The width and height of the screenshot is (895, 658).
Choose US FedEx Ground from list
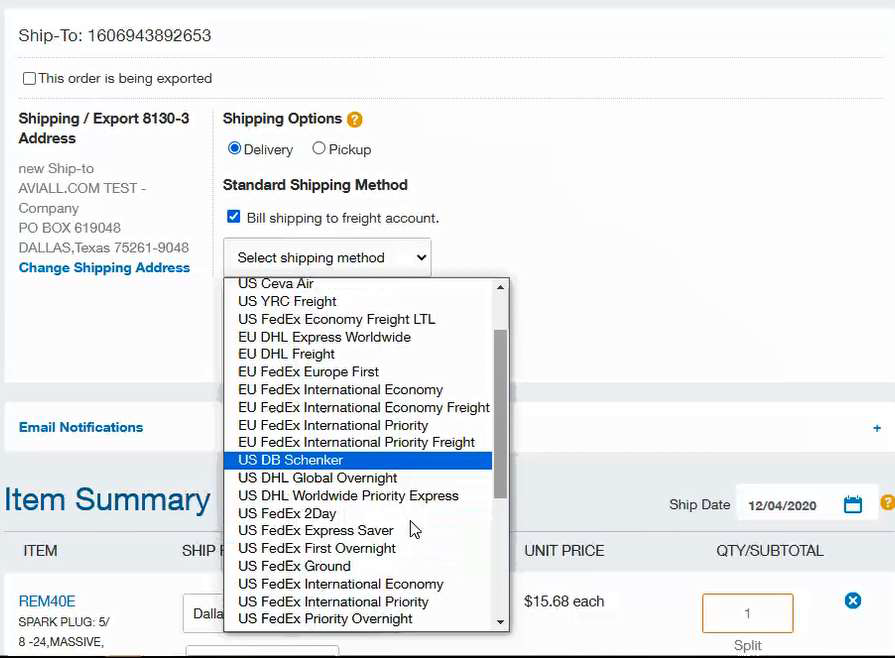pyautogui.click(x=294, y=566)
